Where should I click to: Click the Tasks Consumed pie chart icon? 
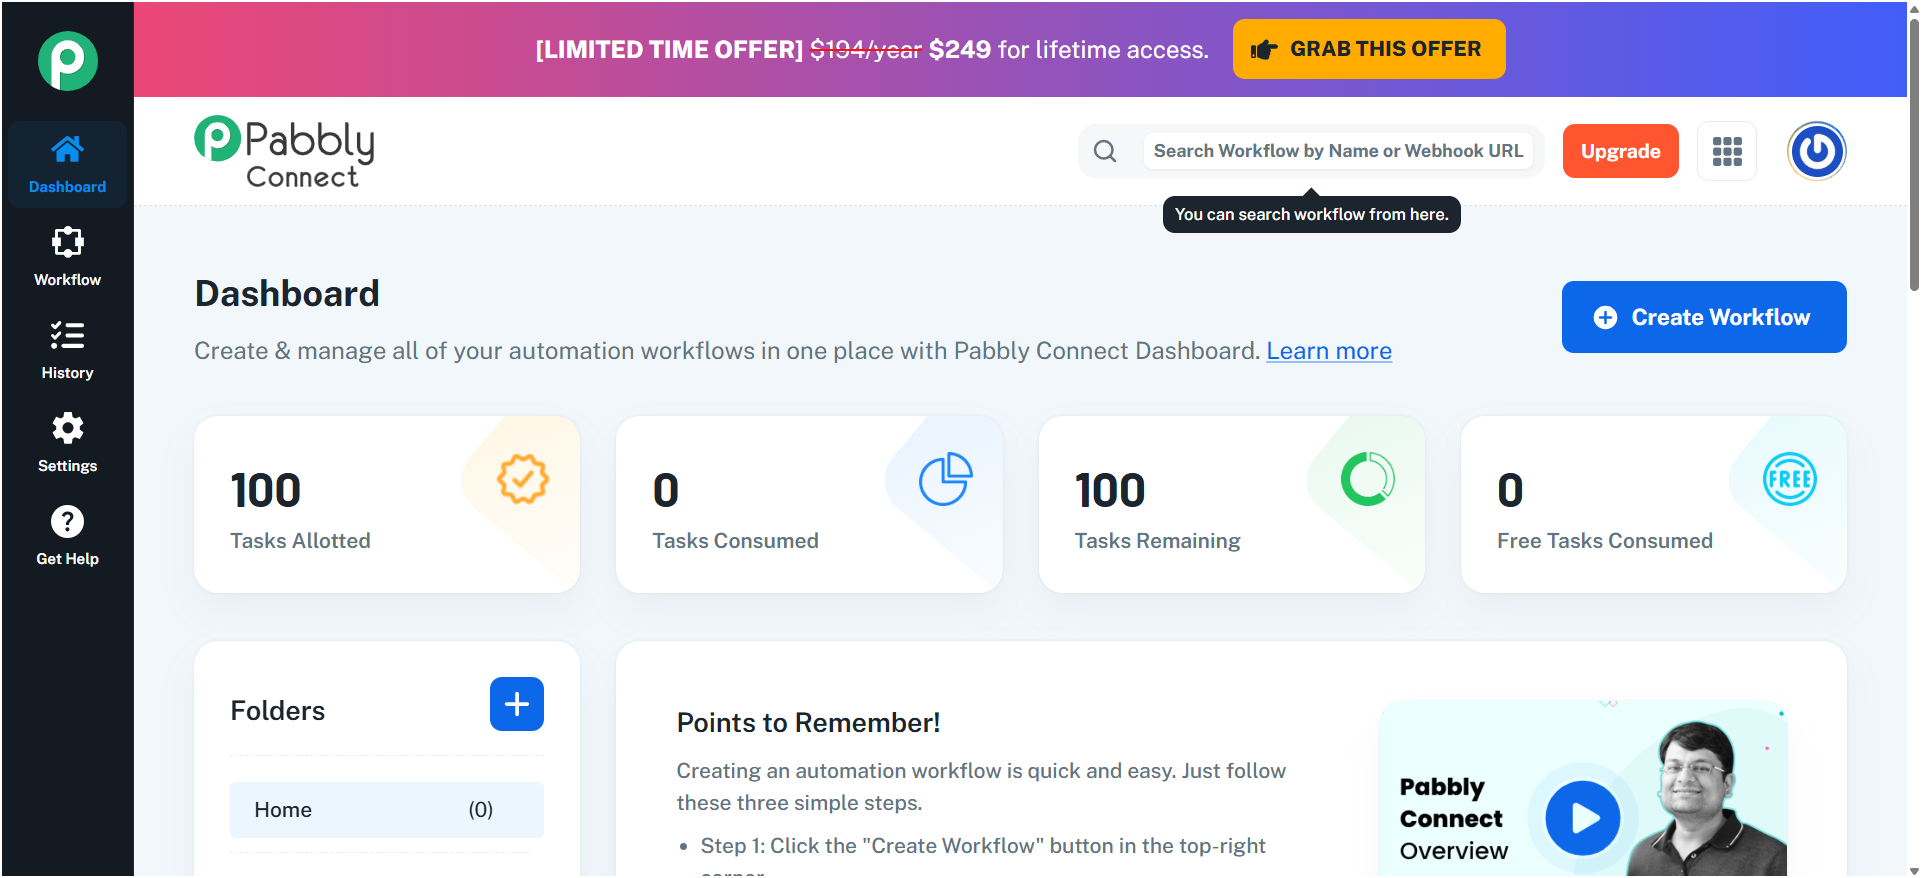point(946,479)
